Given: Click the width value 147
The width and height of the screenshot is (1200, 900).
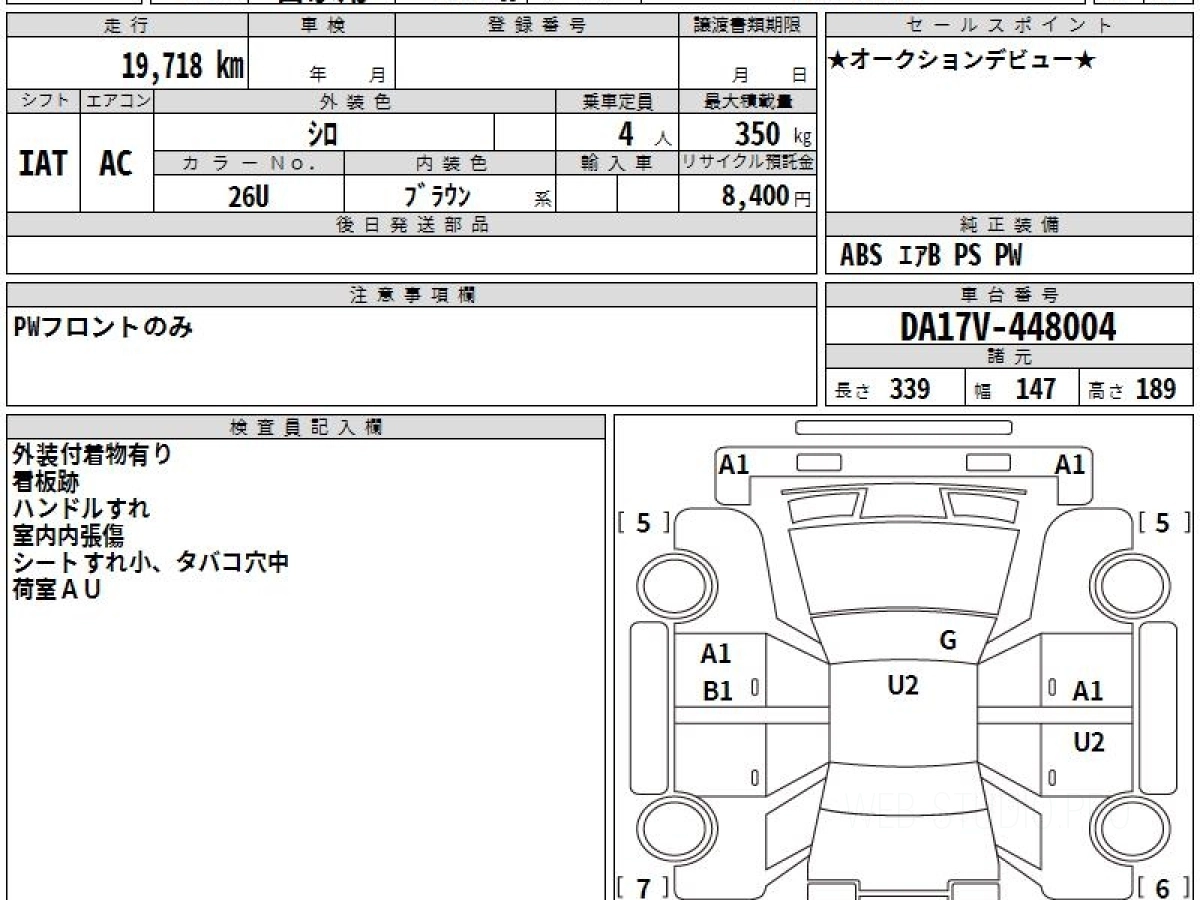Looking at the screenshot, I should (x=1035, y=389).
